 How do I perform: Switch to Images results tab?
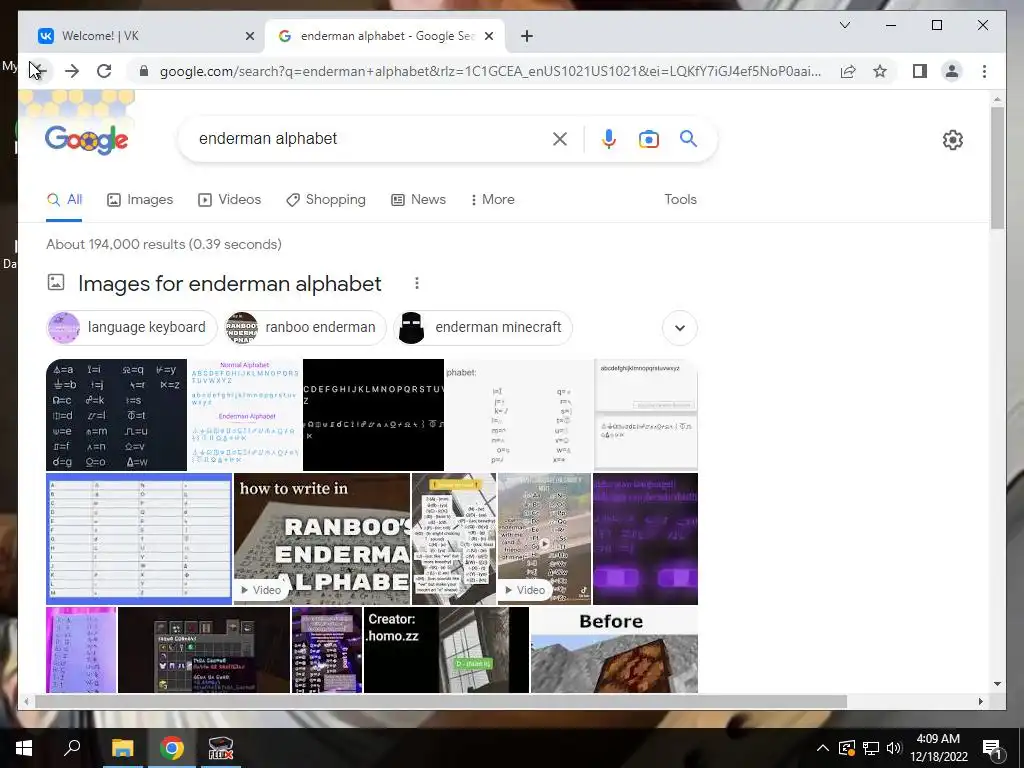tap(140, 200)
